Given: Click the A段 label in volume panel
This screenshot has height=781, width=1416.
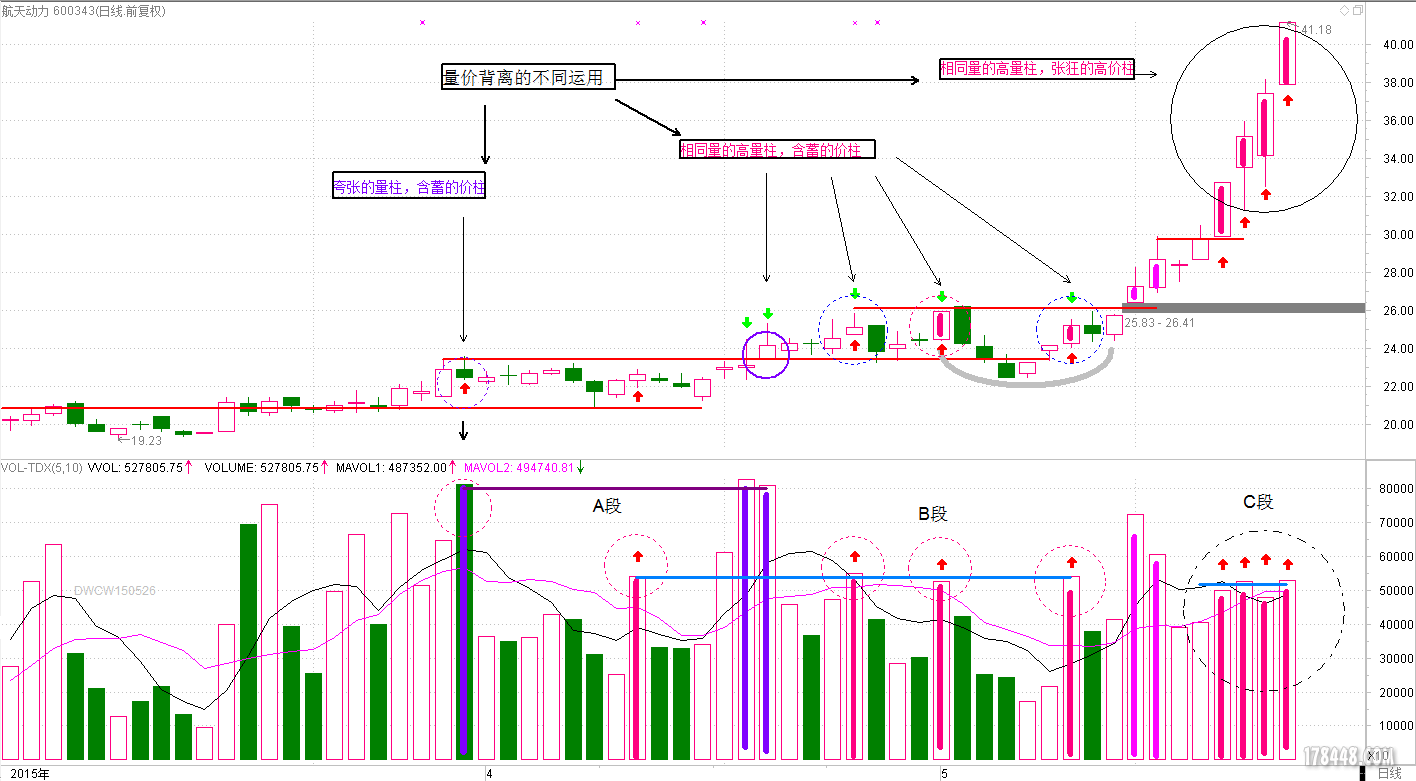Looking at the screenshot, I should [607, 506].
